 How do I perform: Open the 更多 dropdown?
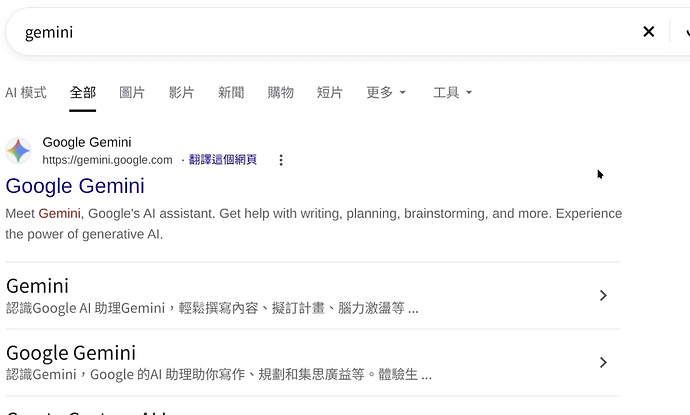click(x=386, y=92)
